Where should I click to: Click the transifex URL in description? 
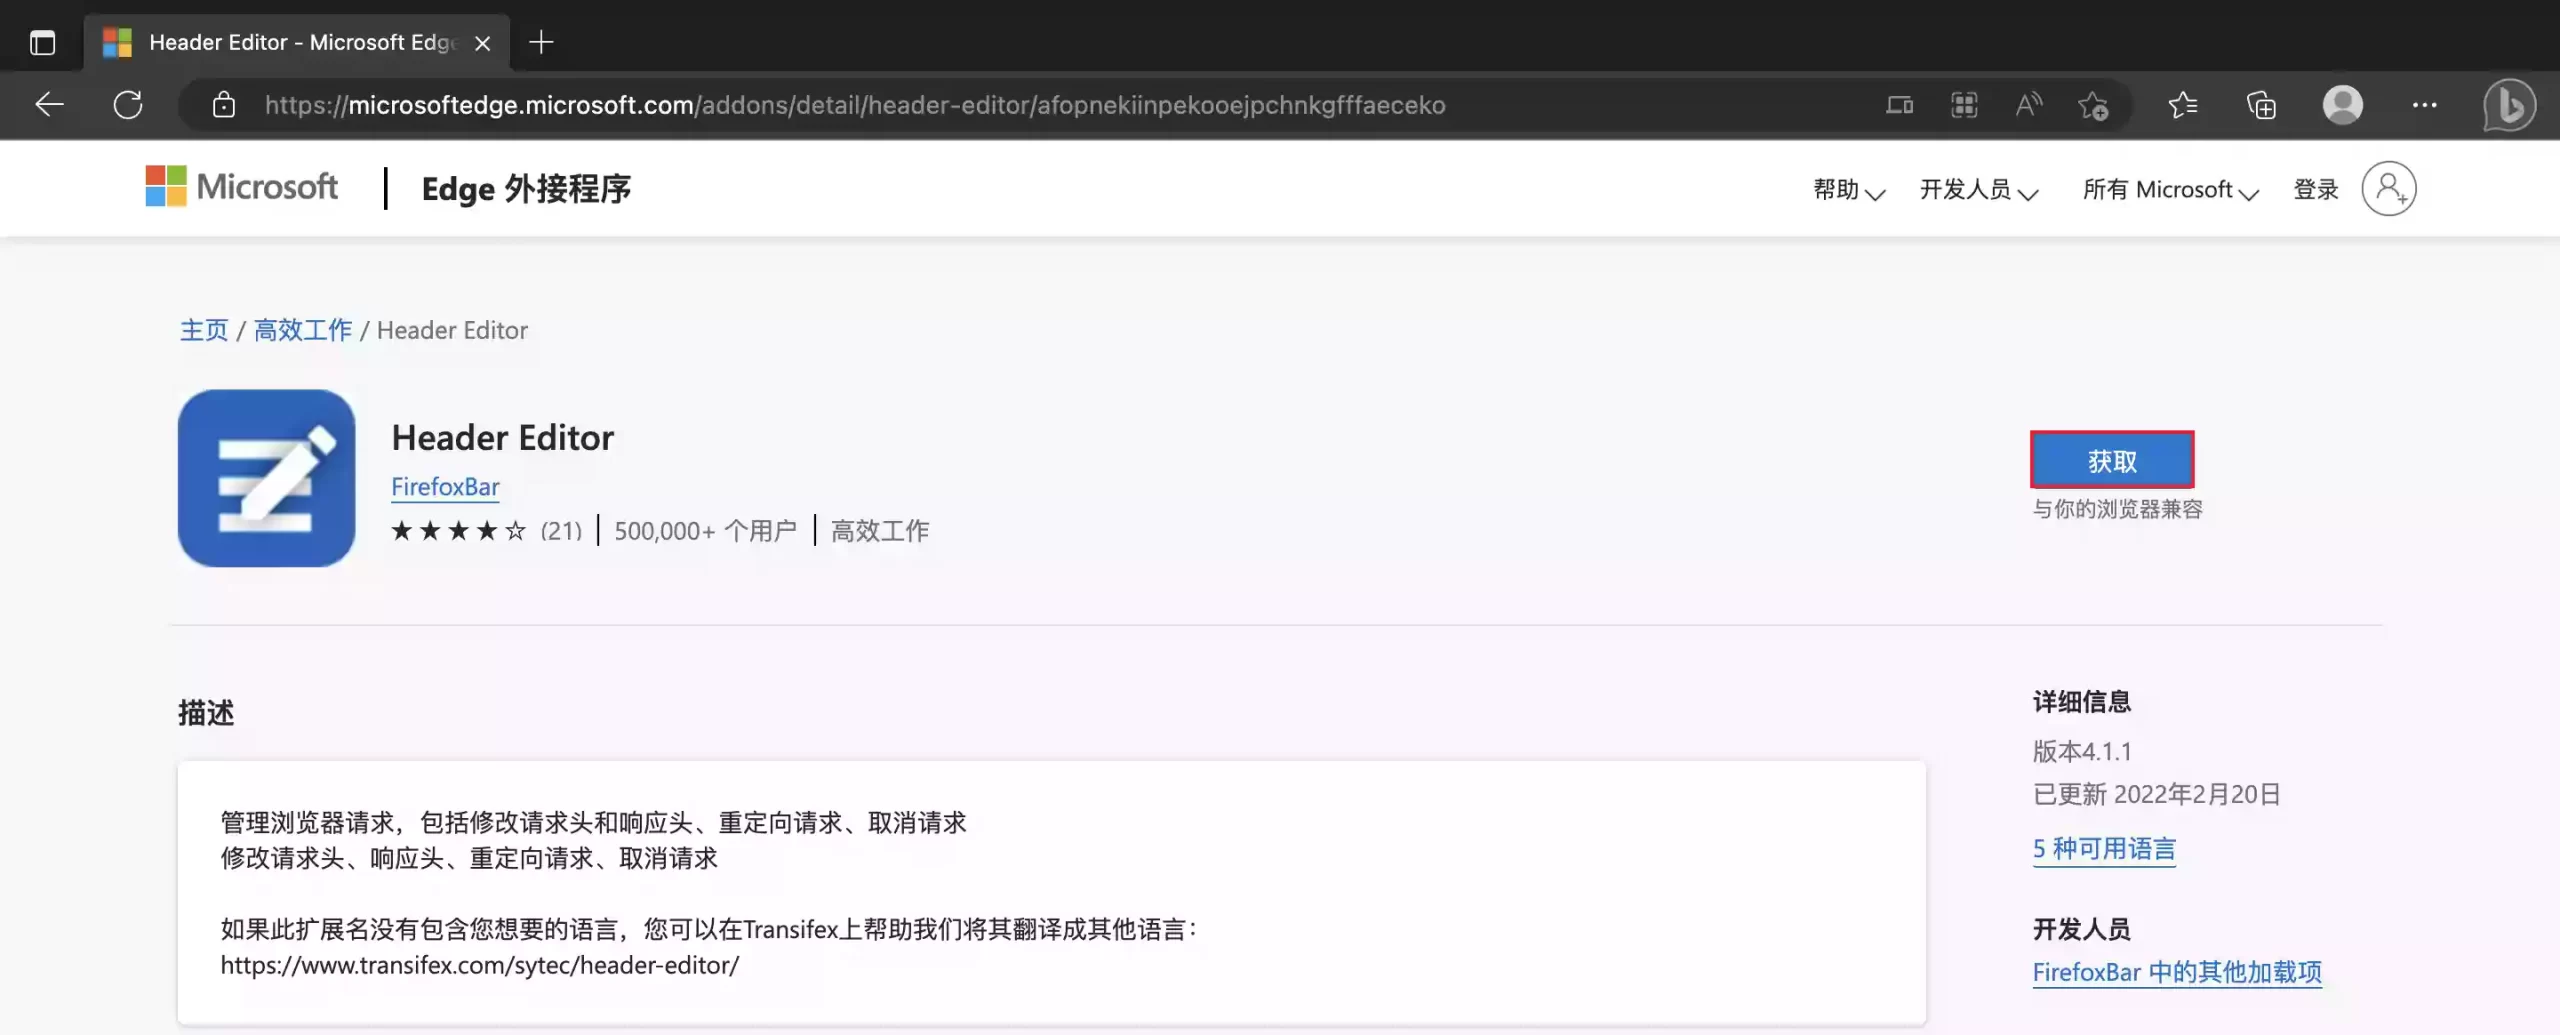480,965
